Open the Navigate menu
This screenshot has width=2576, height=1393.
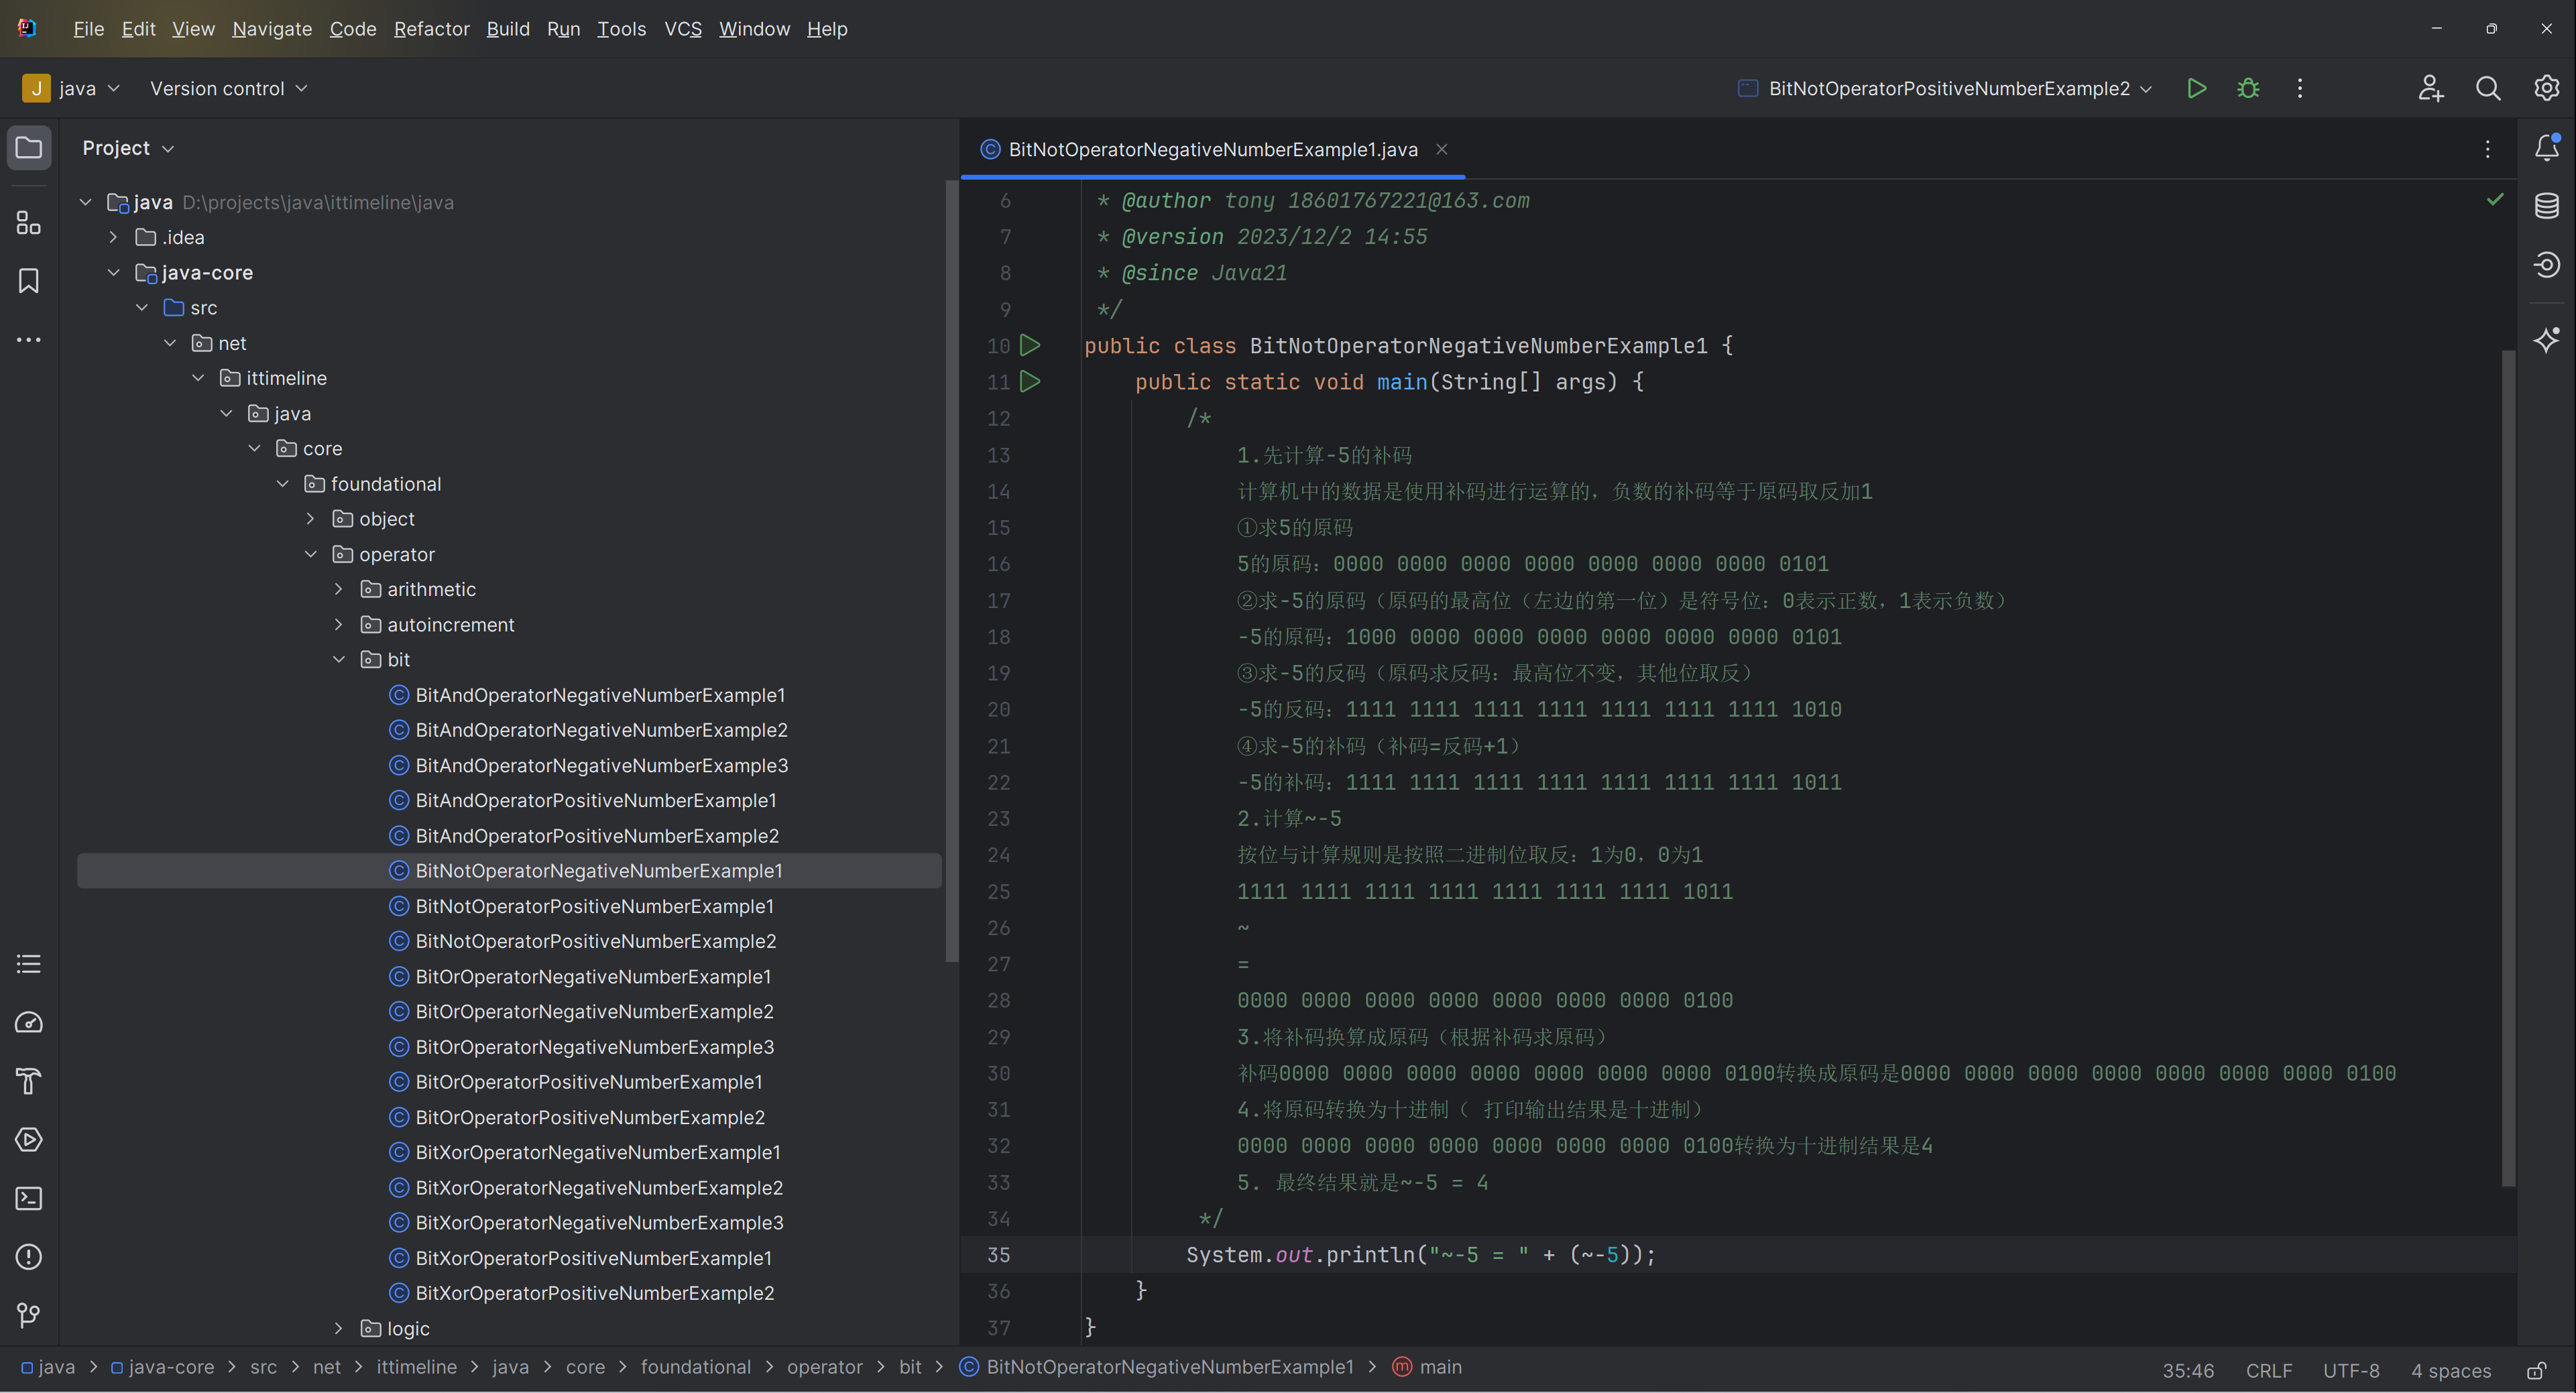[272, 29]
